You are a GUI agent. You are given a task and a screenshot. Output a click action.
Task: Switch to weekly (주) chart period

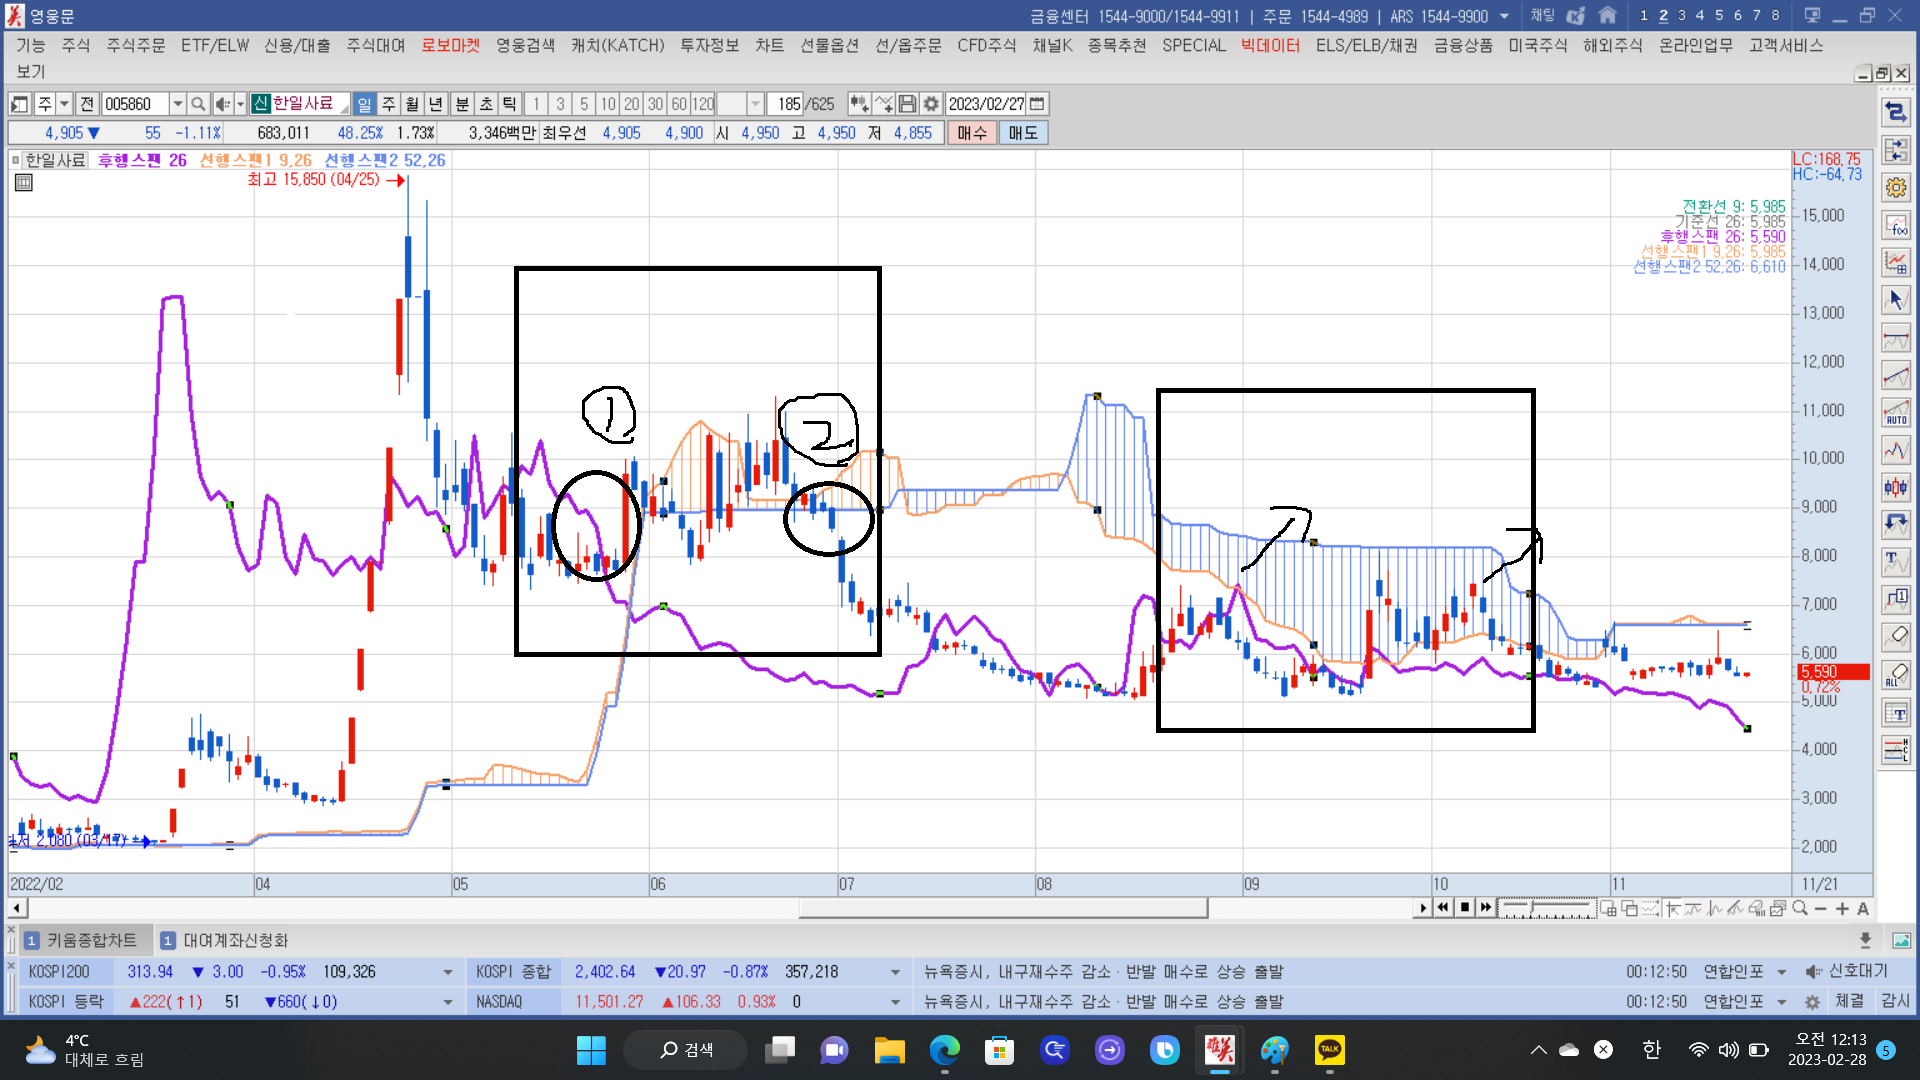[x=388, y=104]
